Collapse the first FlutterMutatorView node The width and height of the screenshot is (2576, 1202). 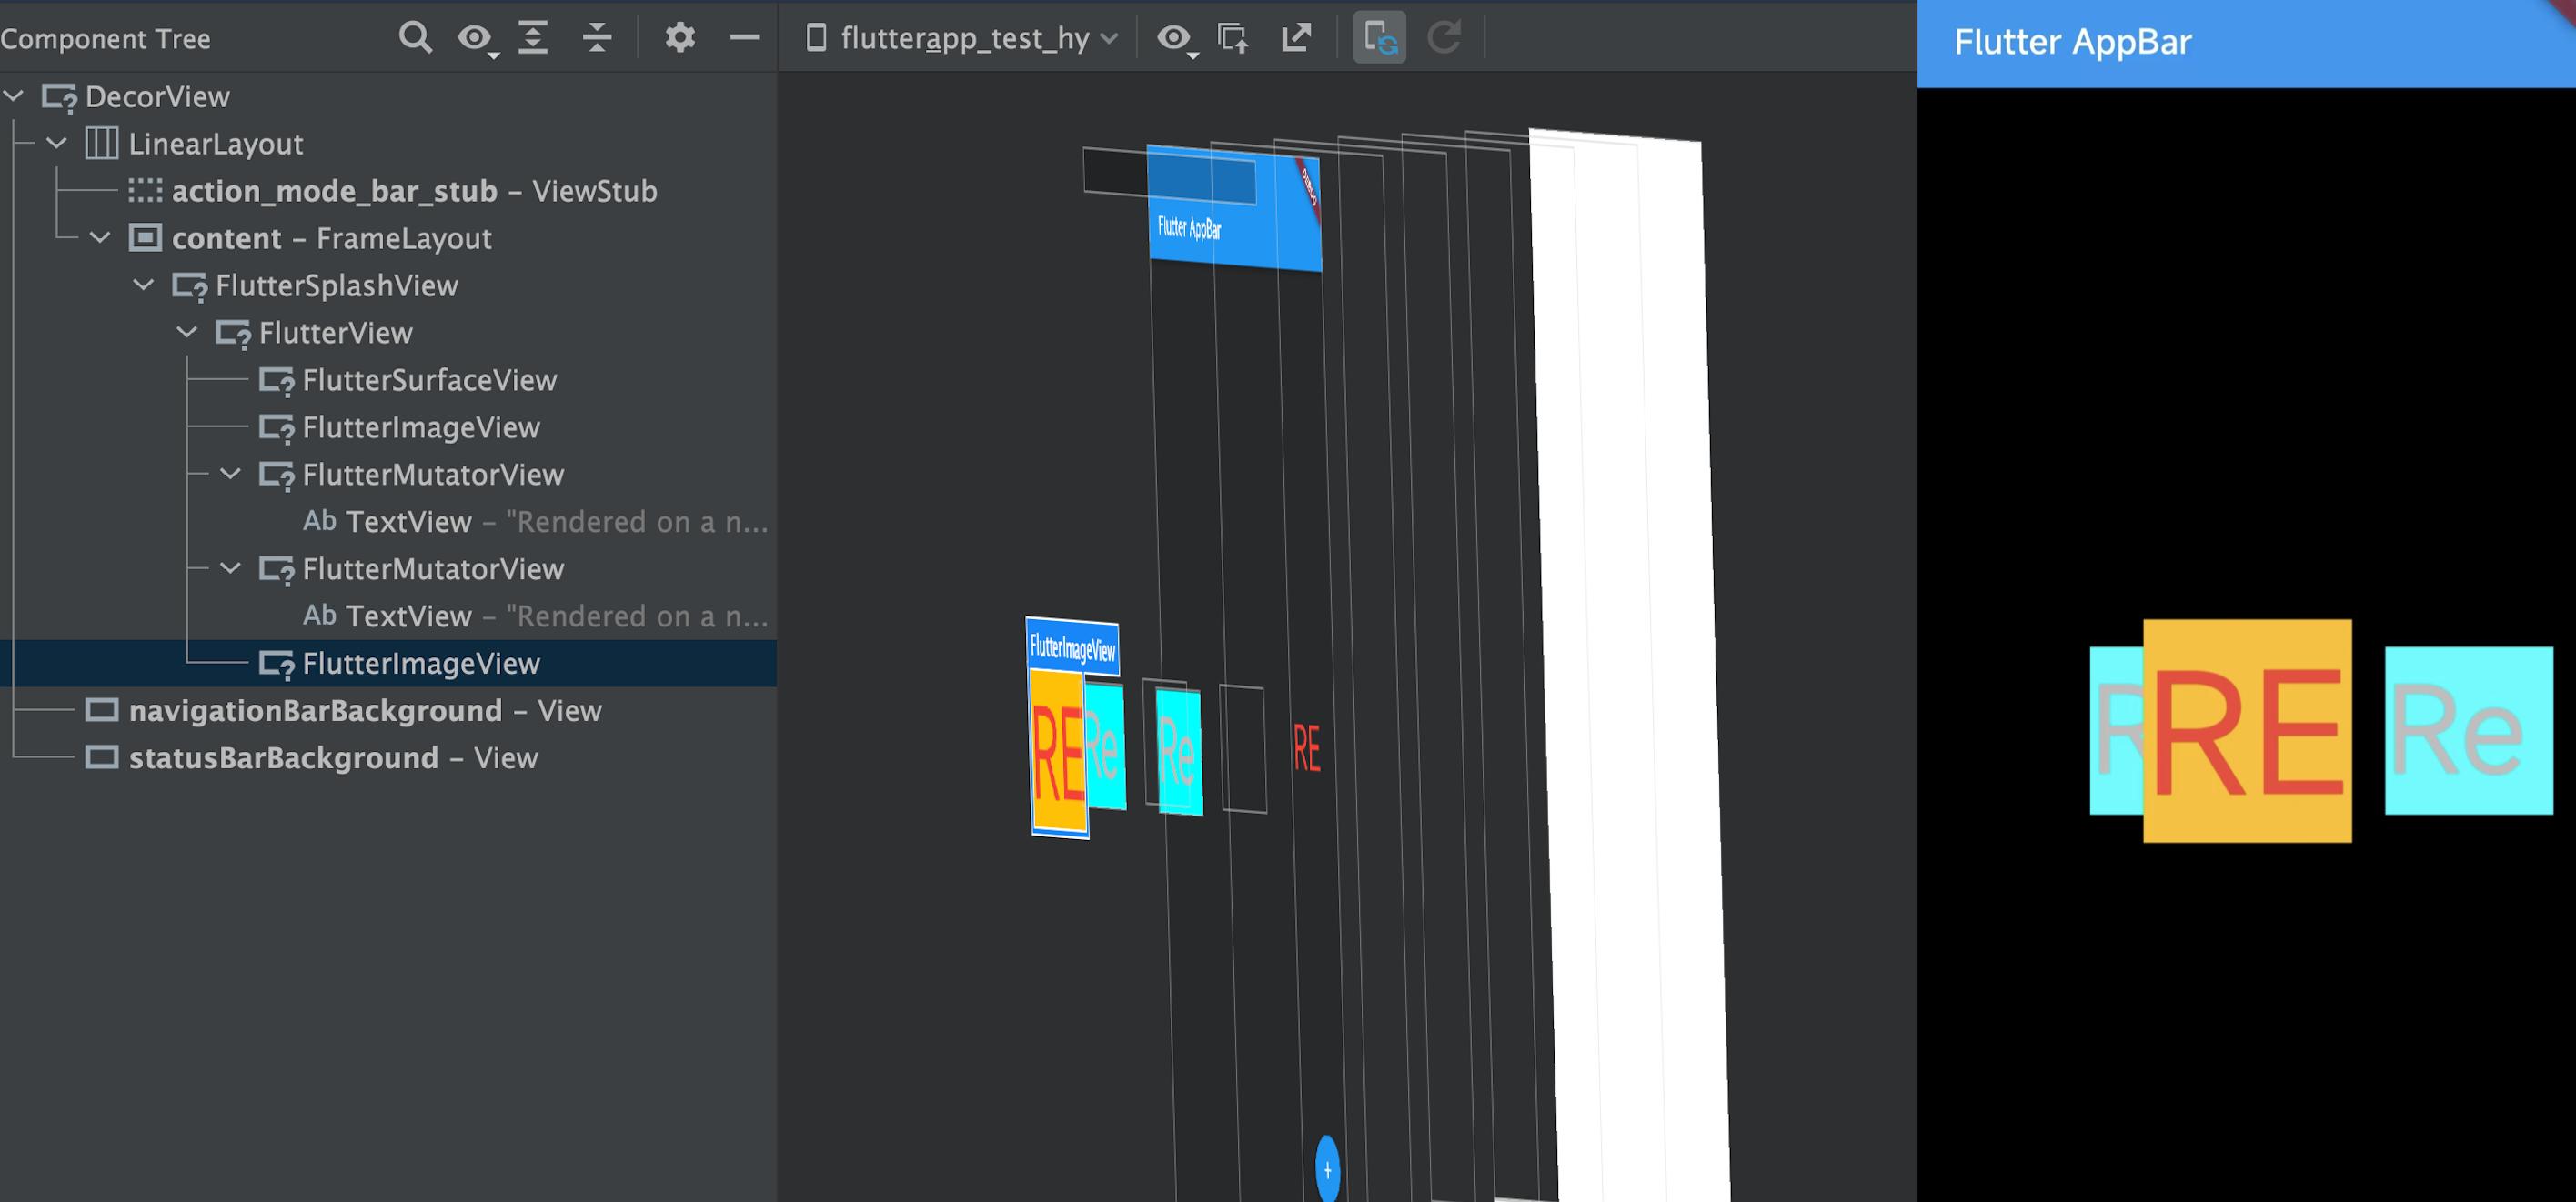231,474
